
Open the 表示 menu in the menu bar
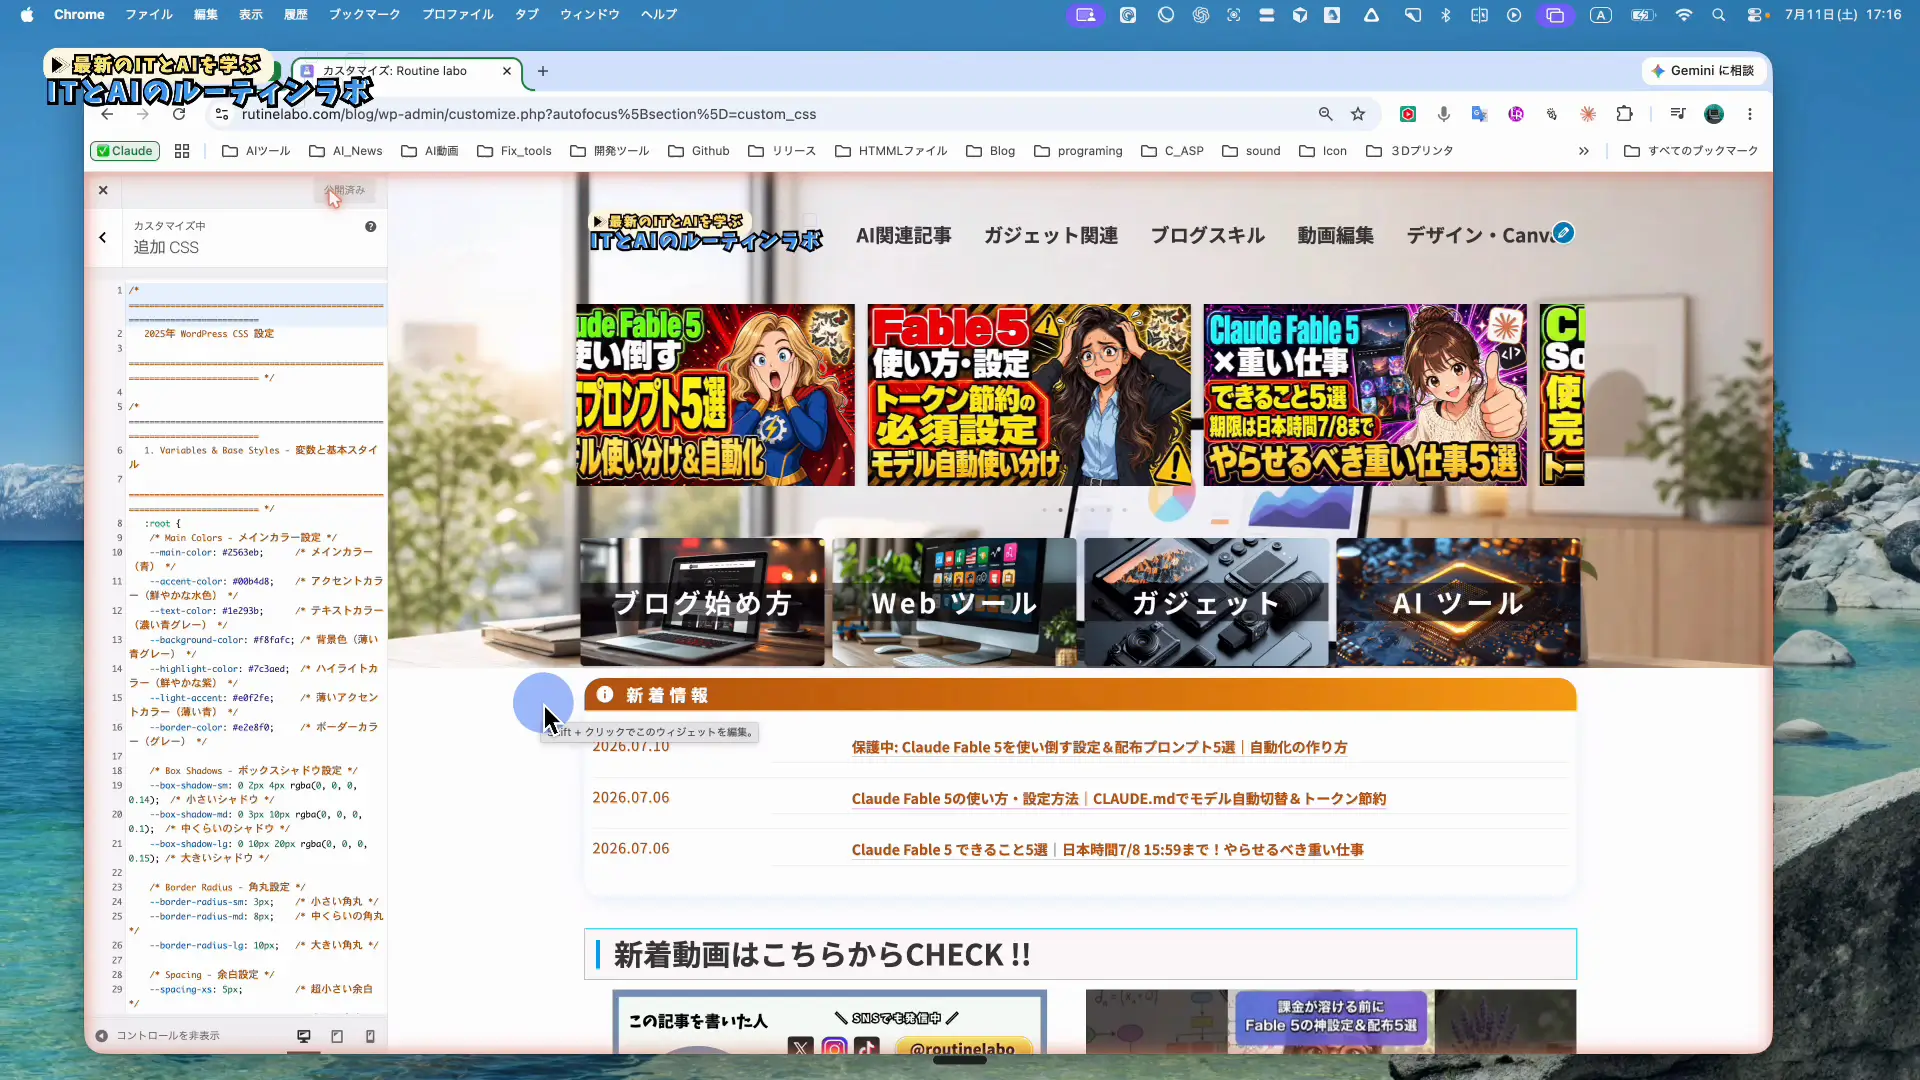point(250,14)
